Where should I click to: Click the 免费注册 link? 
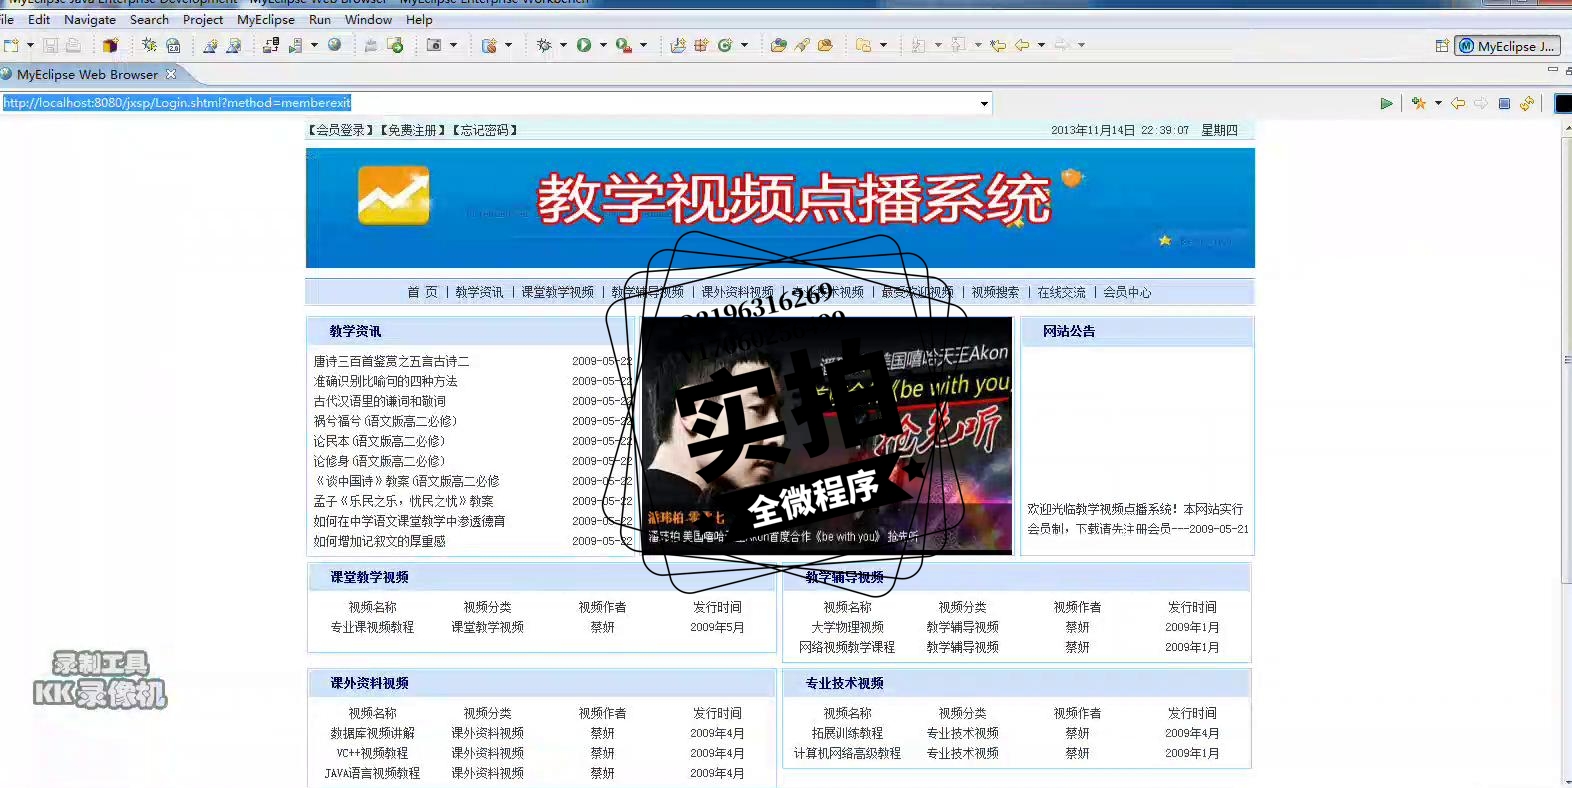[x=413, y=130]
